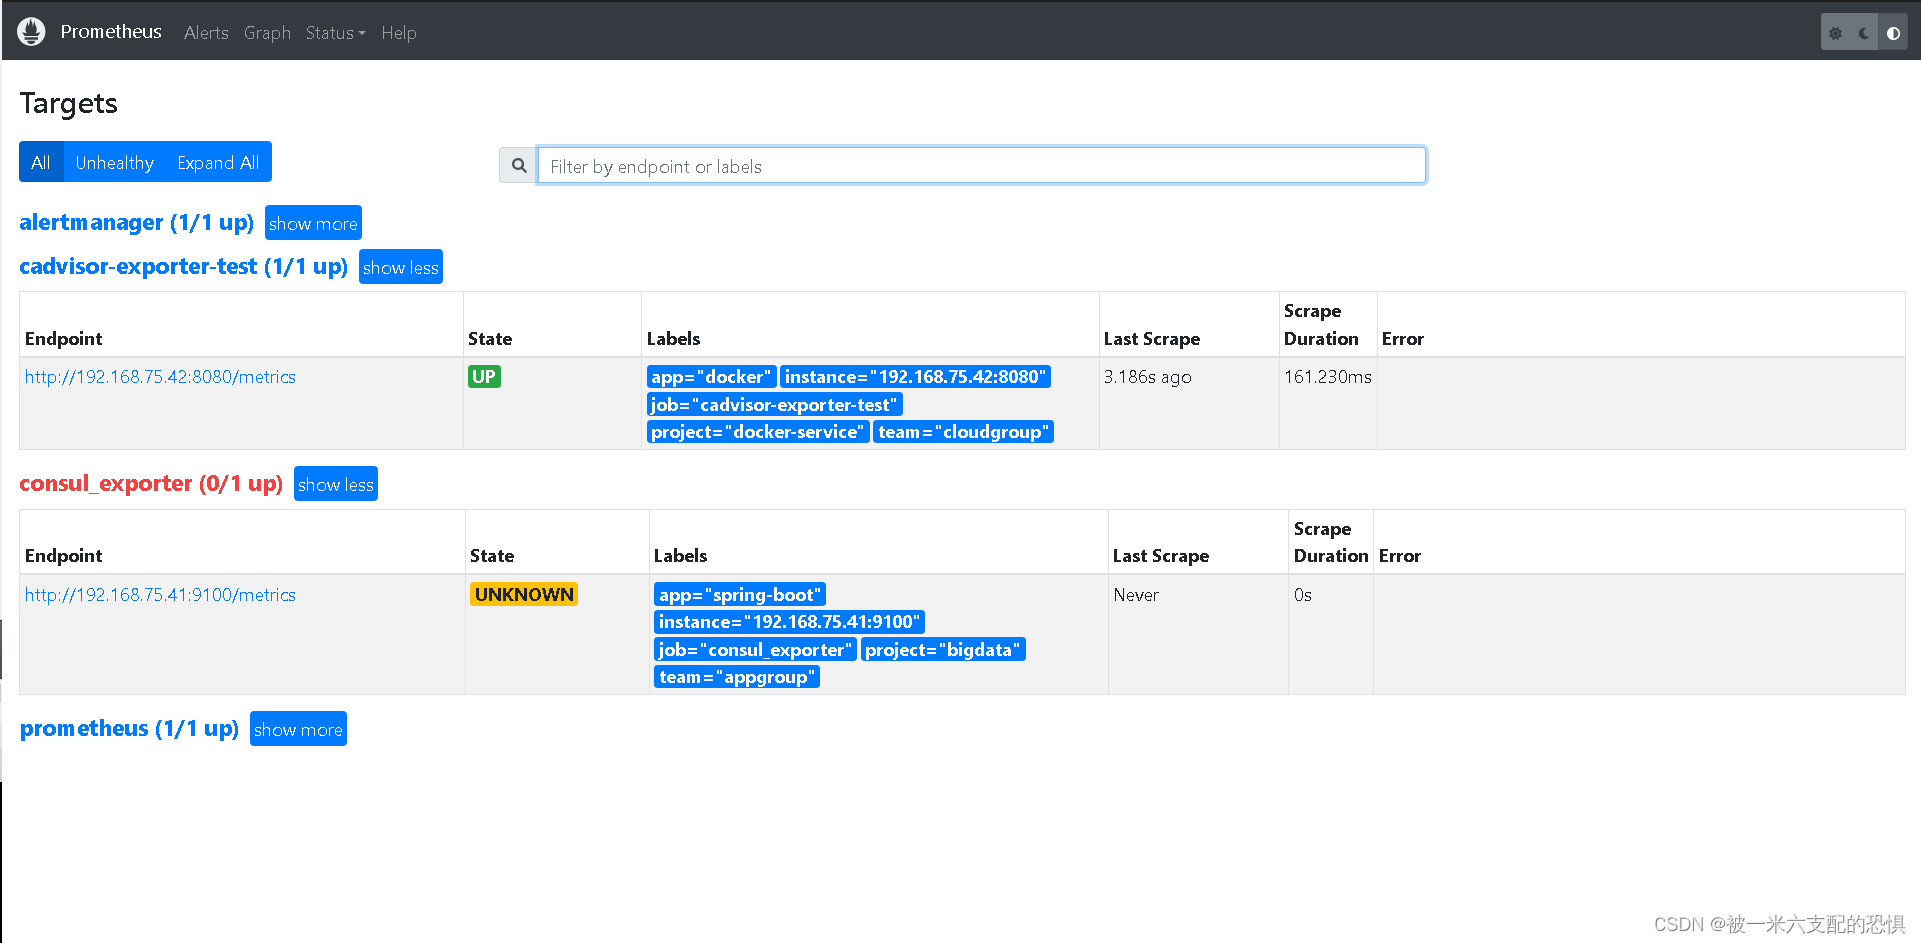Open the Alerts page

click(206, 33)
